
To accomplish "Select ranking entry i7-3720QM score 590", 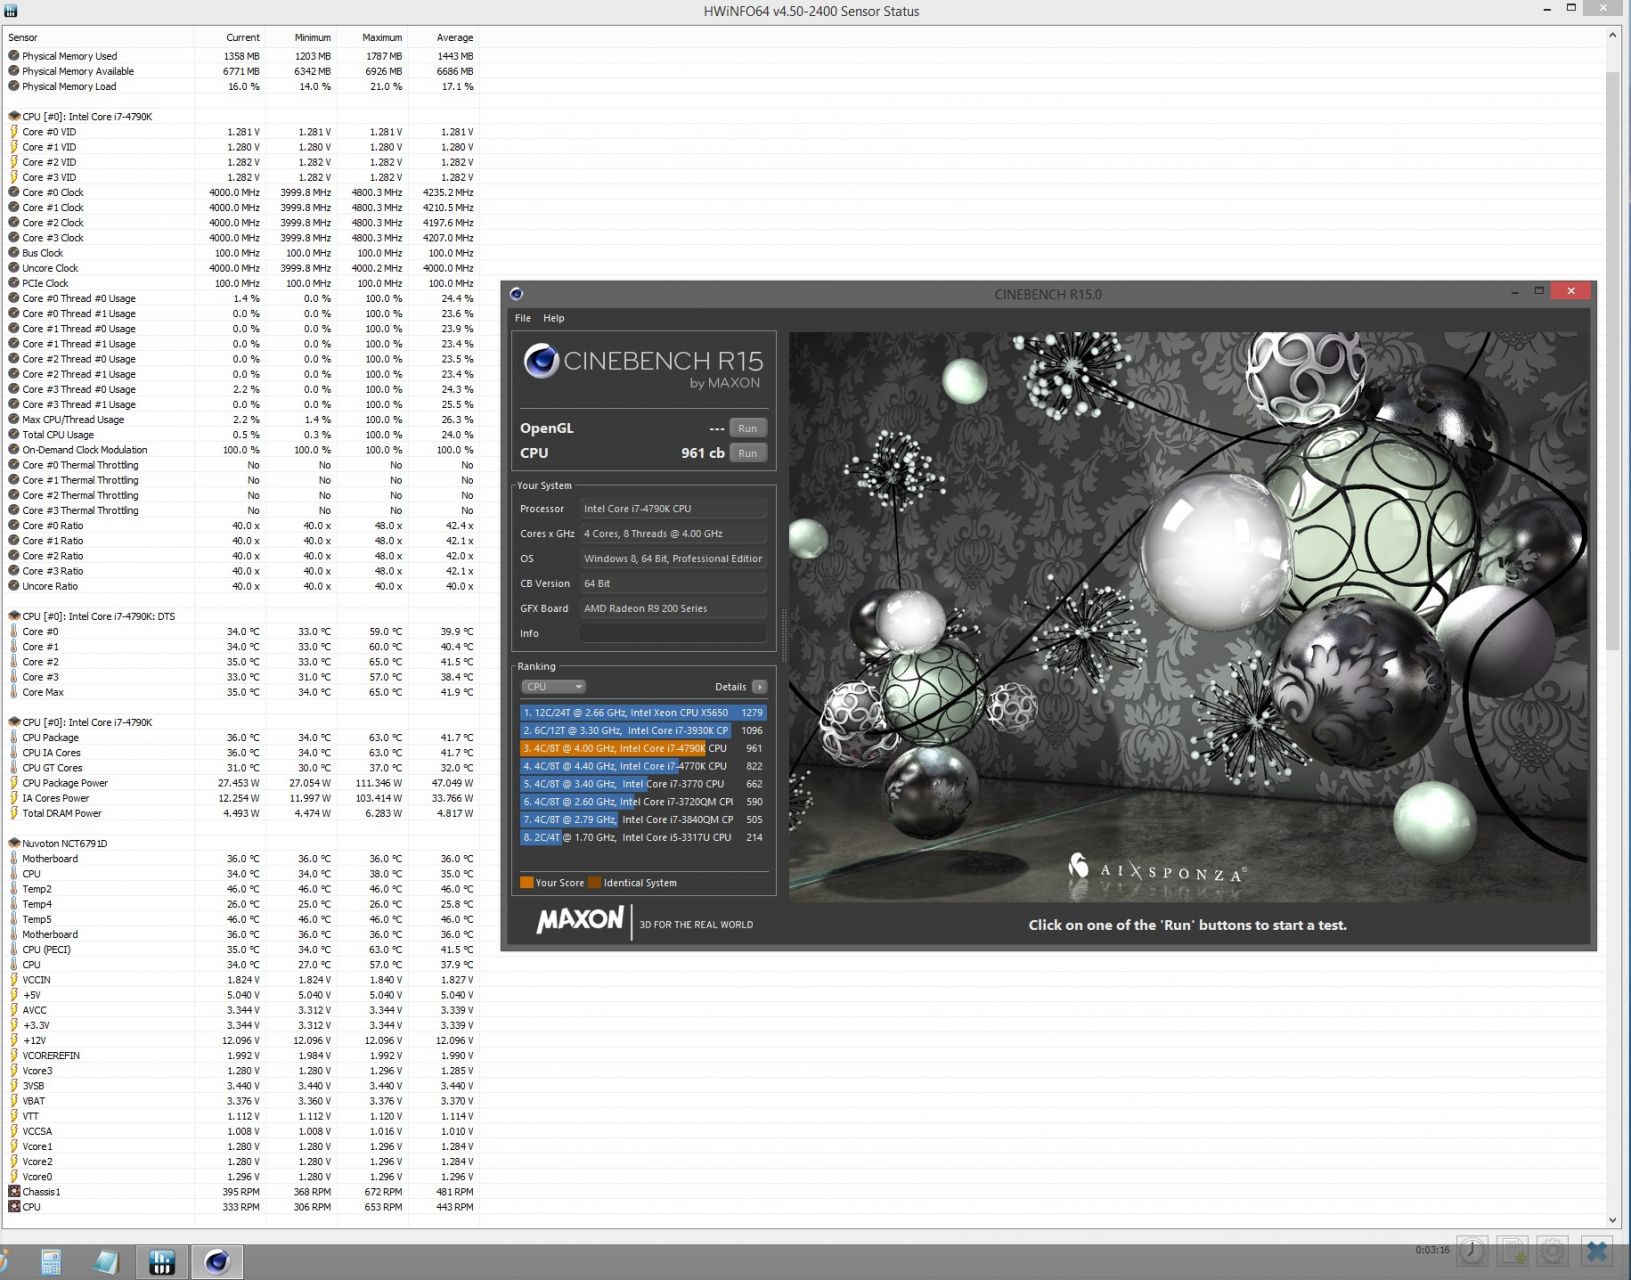I will click(x=643, y=802).
